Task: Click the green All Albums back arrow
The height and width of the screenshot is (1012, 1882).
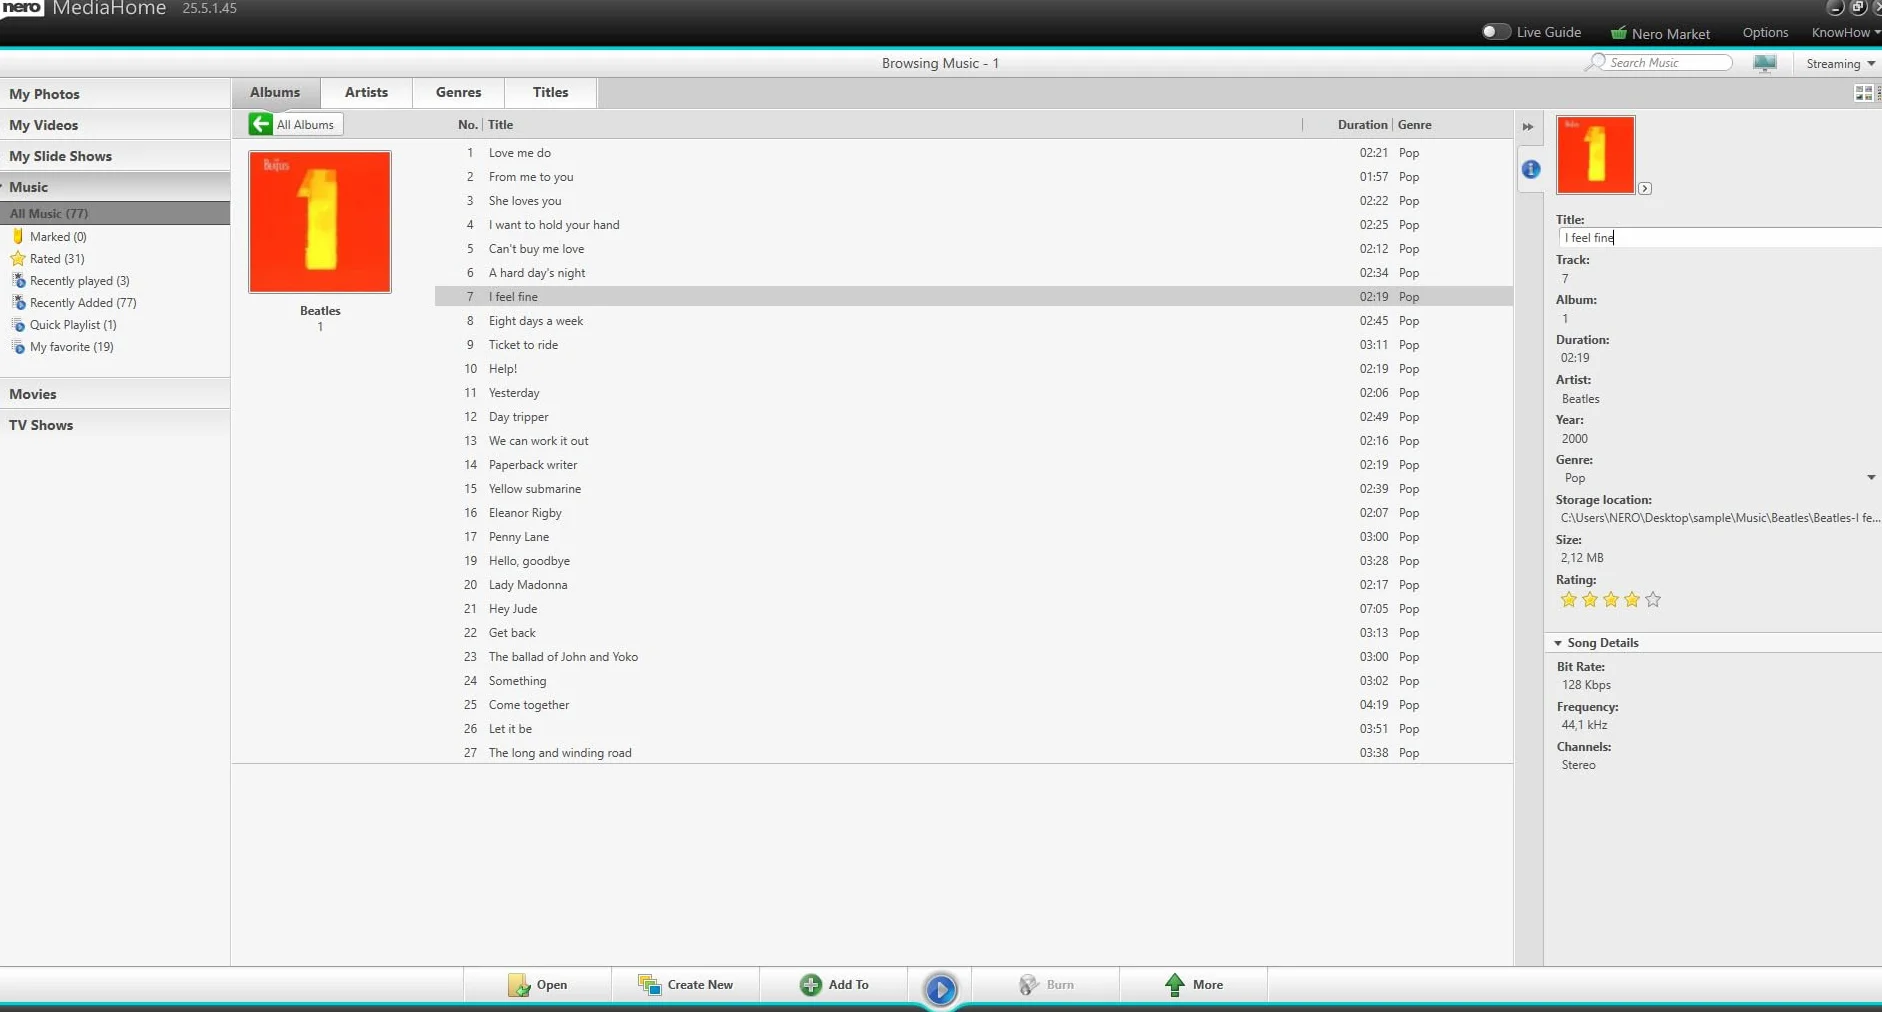Action: [x=261, y=124]
